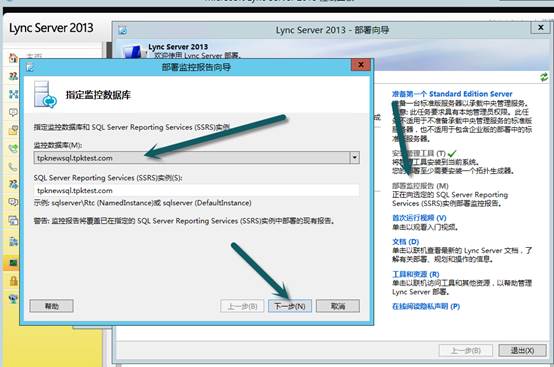Focus the SSRS instance input field

tap(196, 190)
